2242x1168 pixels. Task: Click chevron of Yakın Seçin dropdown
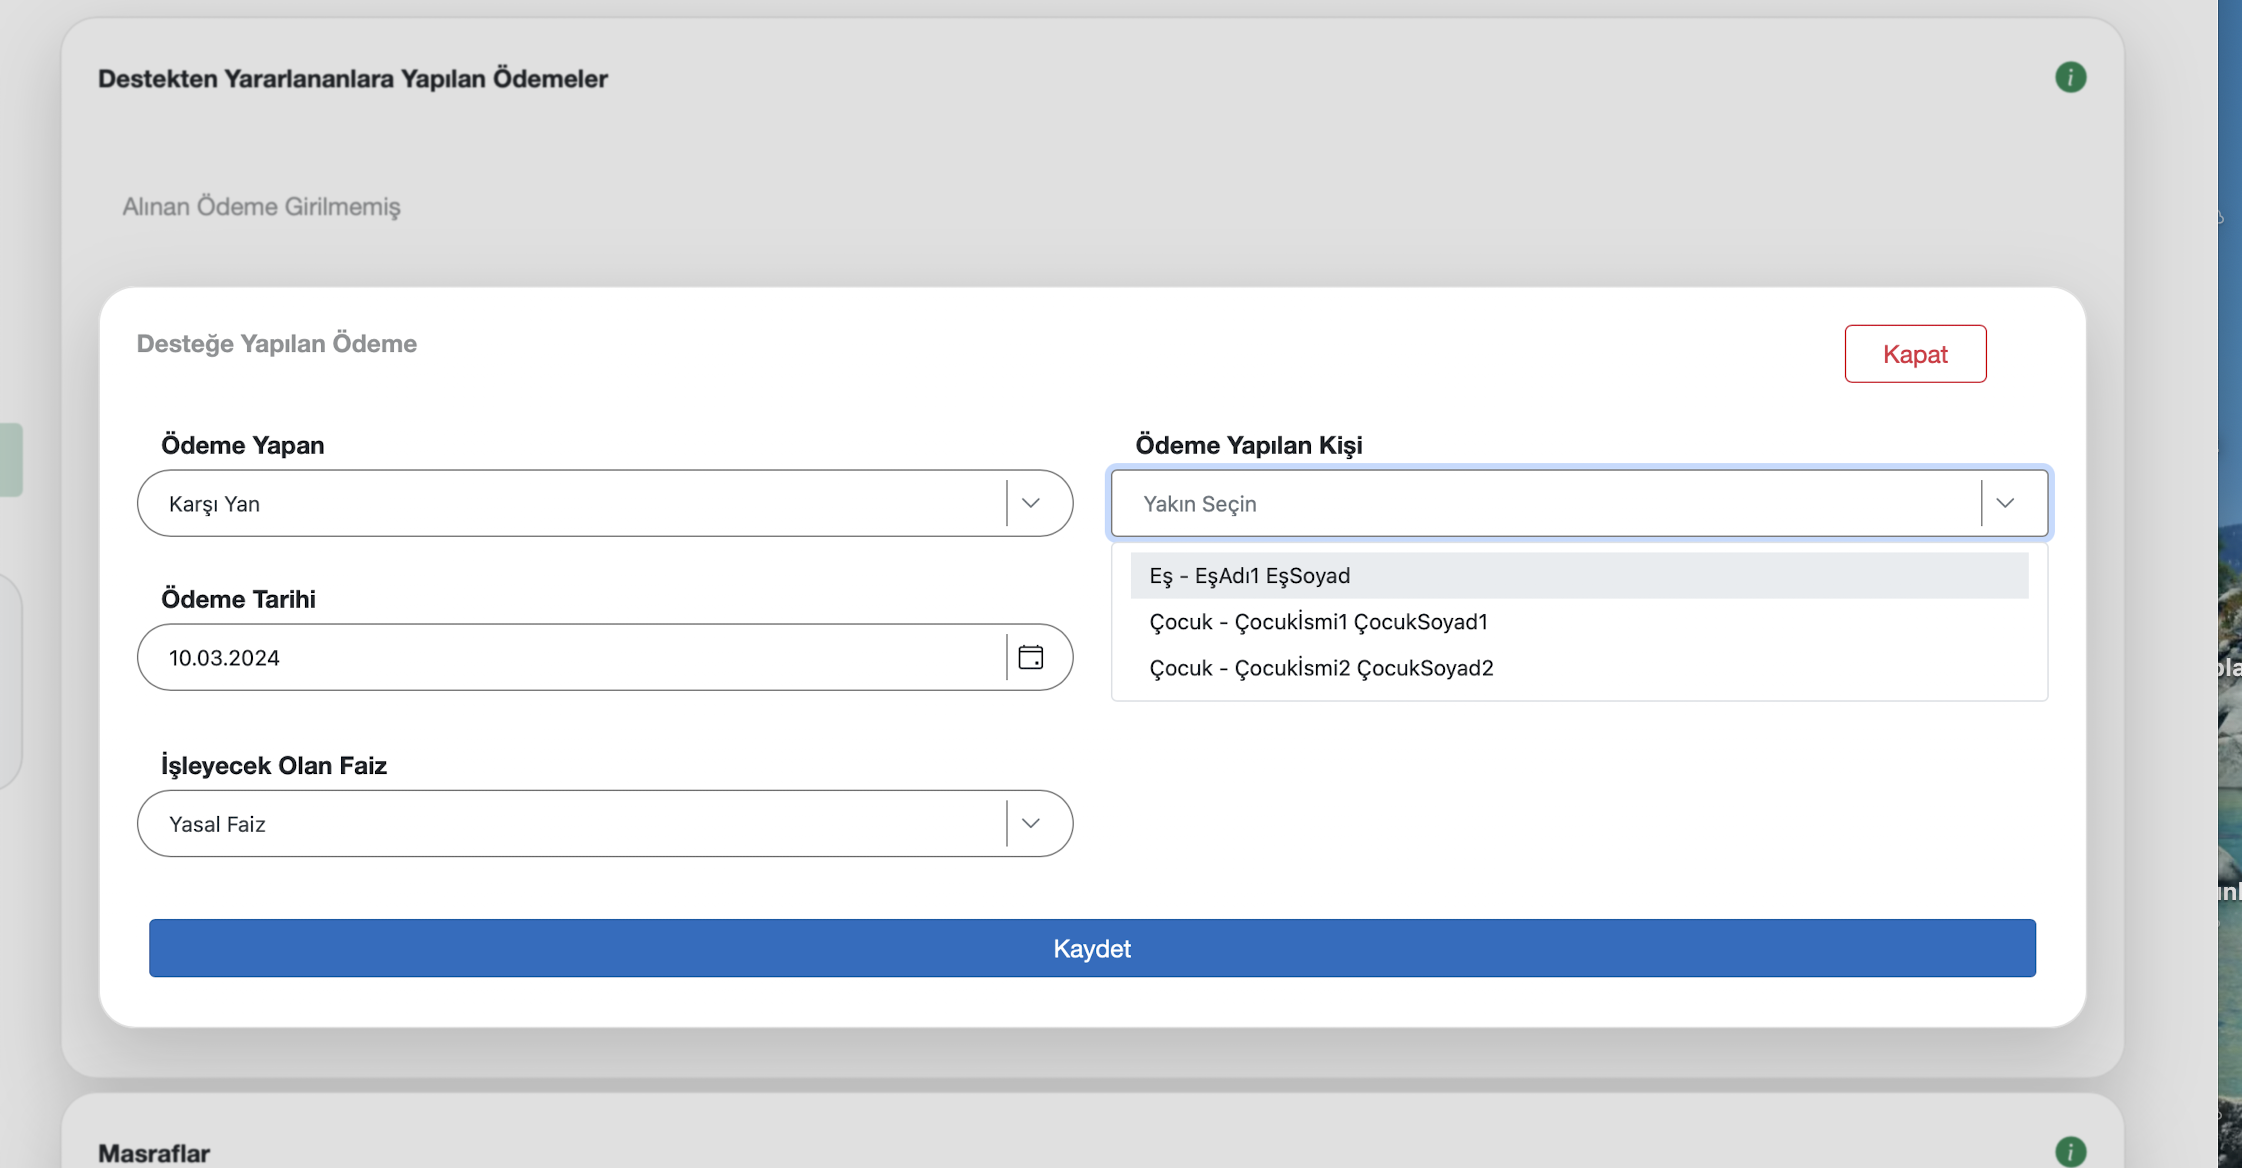tap(2005, 503)
